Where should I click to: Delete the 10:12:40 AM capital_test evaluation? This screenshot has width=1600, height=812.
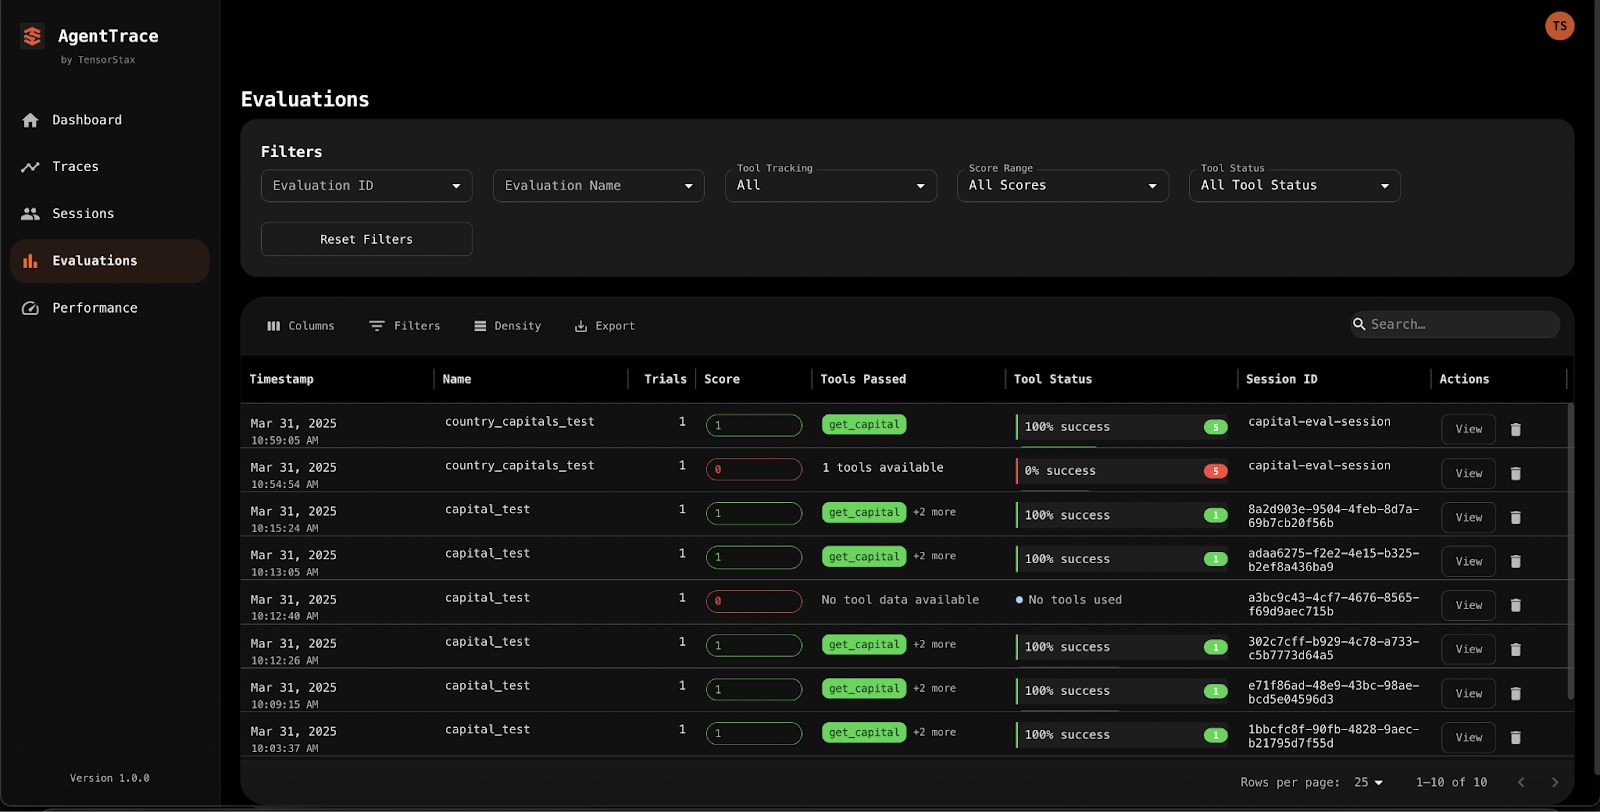point(1516,605)
